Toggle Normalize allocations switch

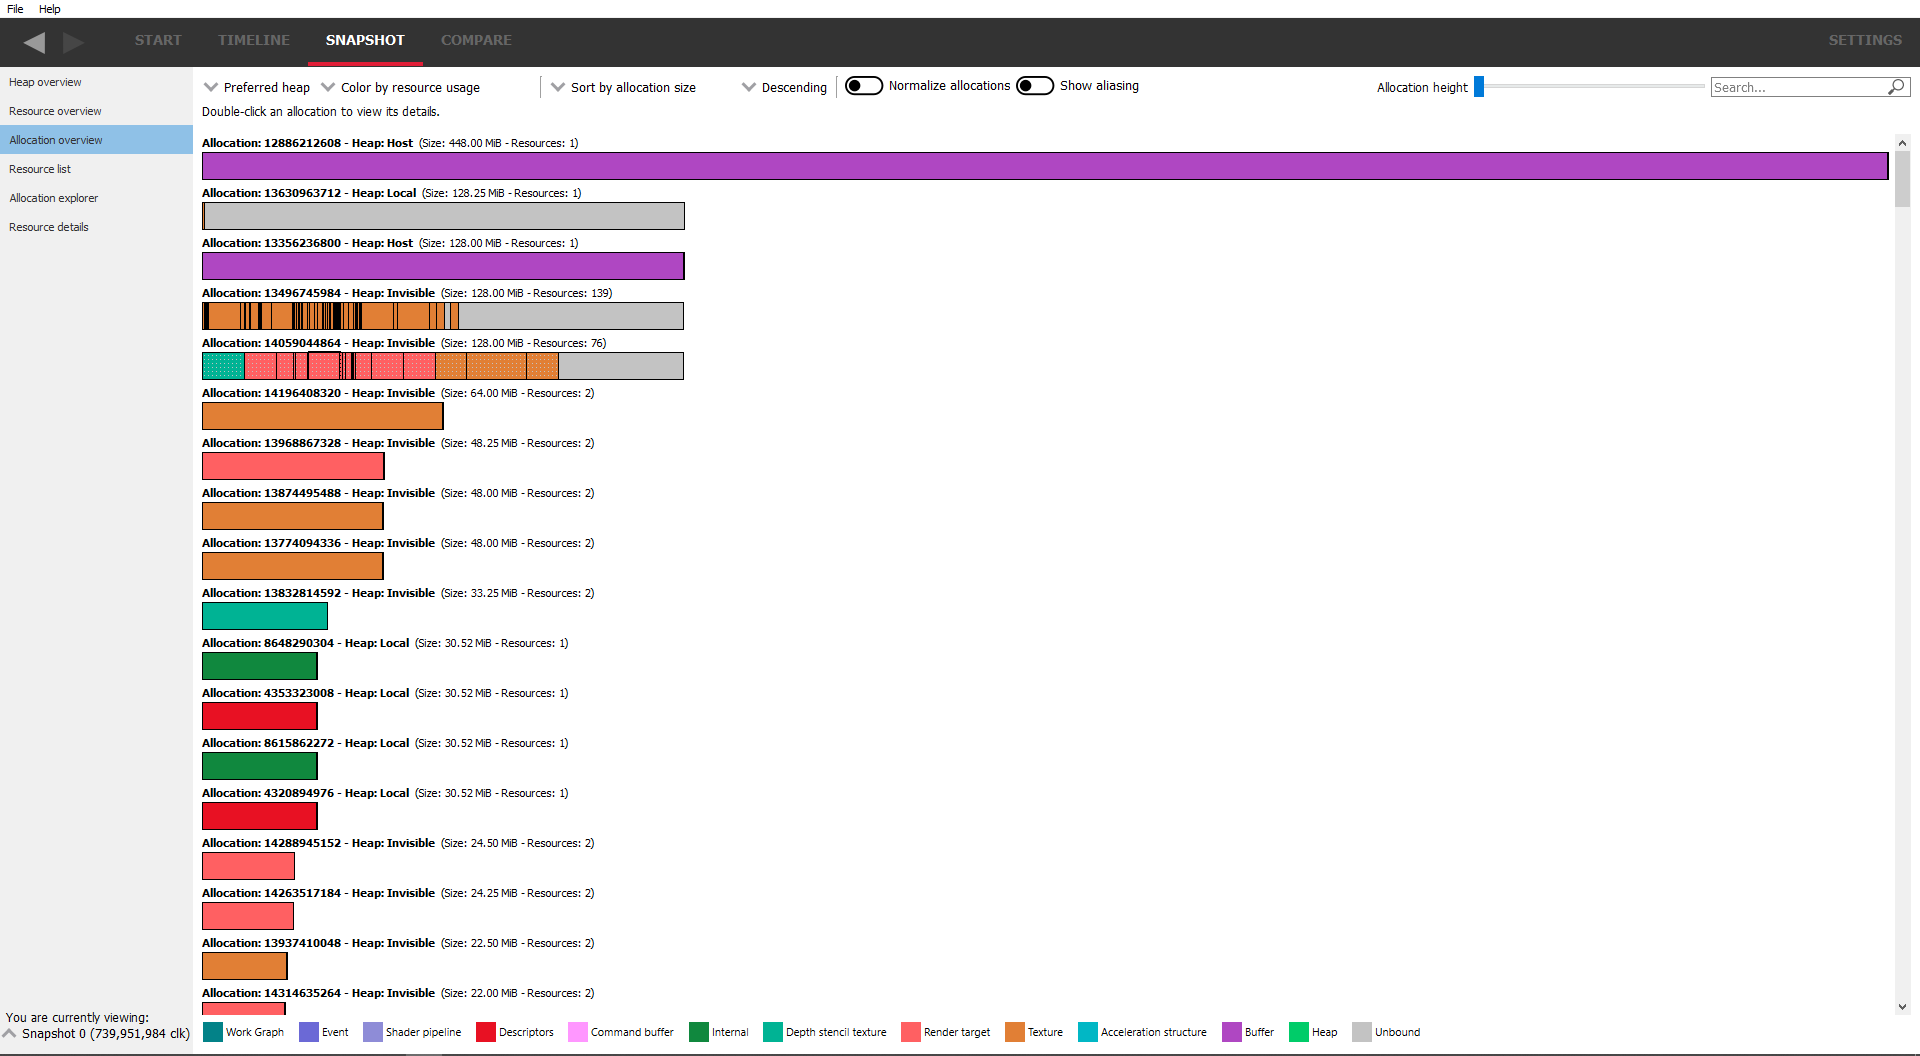(x=864, y=86)
